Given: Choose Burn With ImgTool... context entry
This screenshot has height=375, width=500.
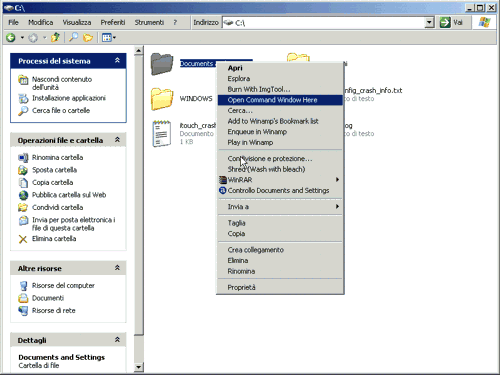Looking at the screenshot, I should click(280, 89).
